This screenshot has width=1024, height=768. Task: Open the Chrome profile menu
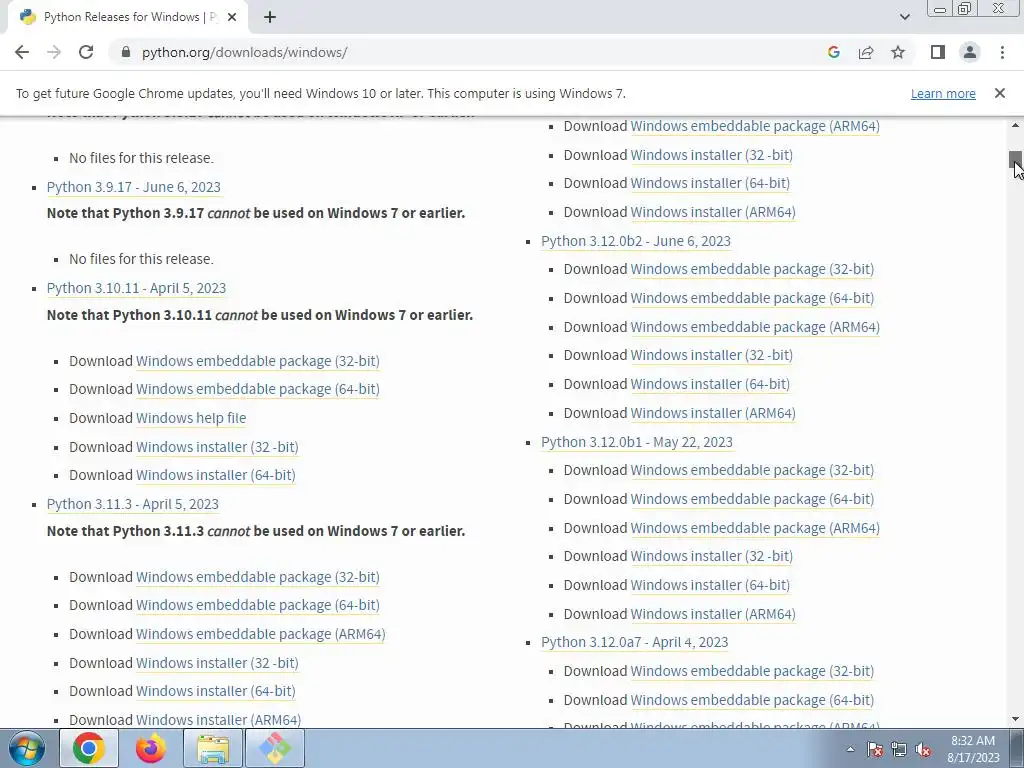click(970, 52)
